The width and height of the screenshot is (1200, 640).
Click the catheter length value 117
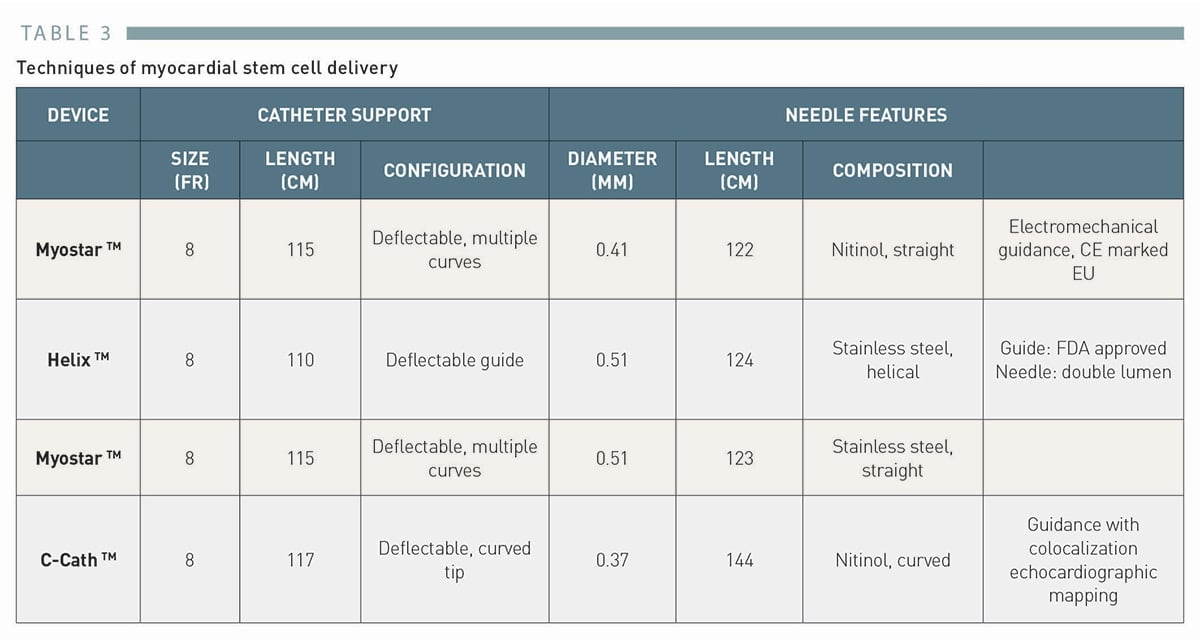pos(300,560)
